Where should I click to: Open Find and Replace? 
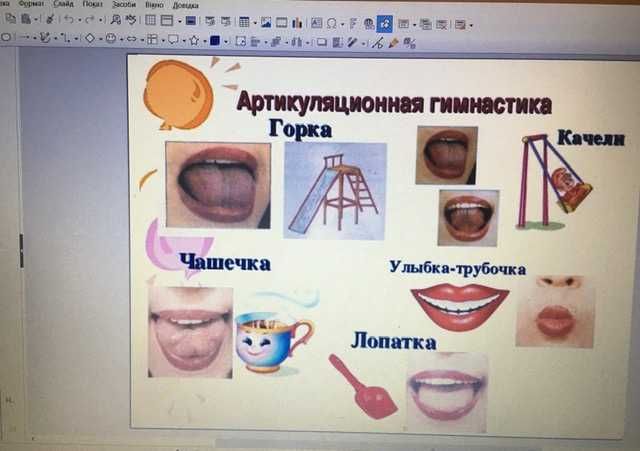pos(116,19)
